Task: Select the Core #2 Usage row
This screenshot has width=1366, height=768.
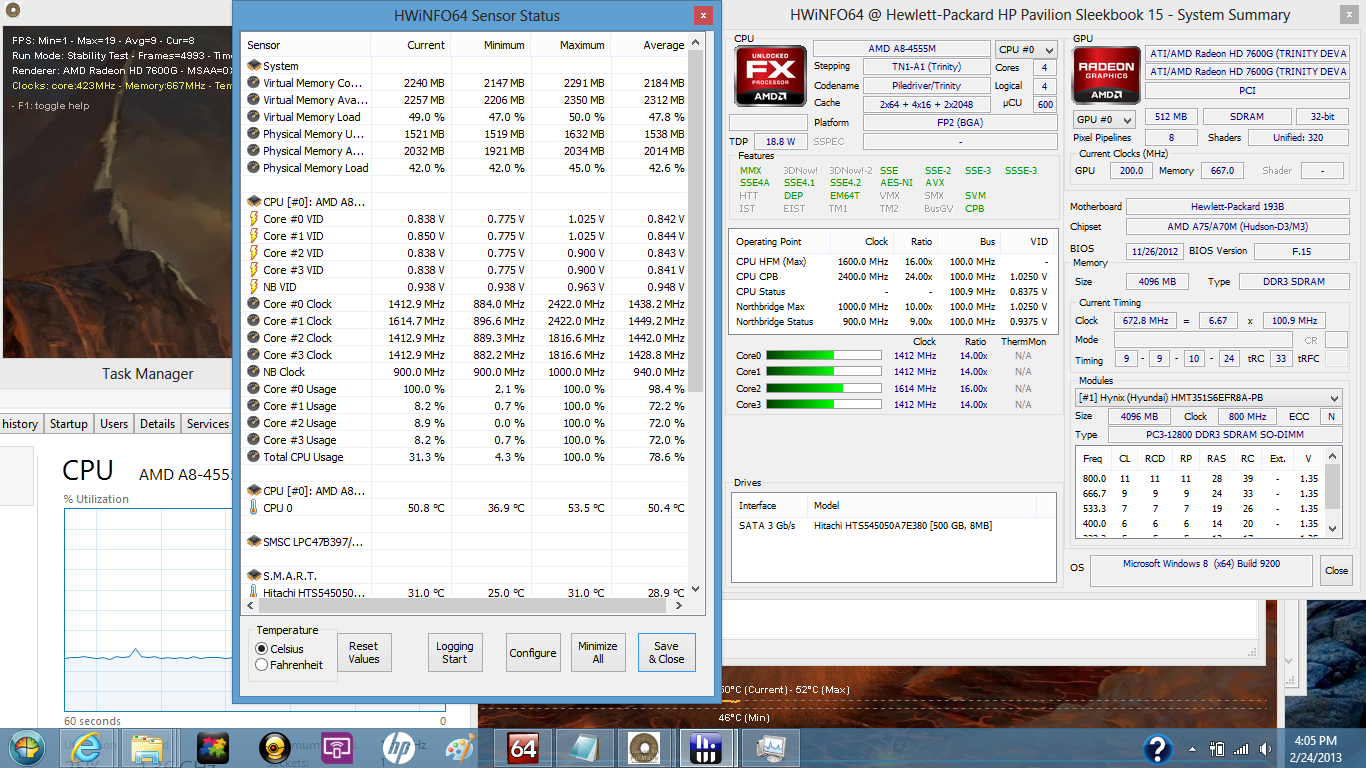Action: (466, 423)
